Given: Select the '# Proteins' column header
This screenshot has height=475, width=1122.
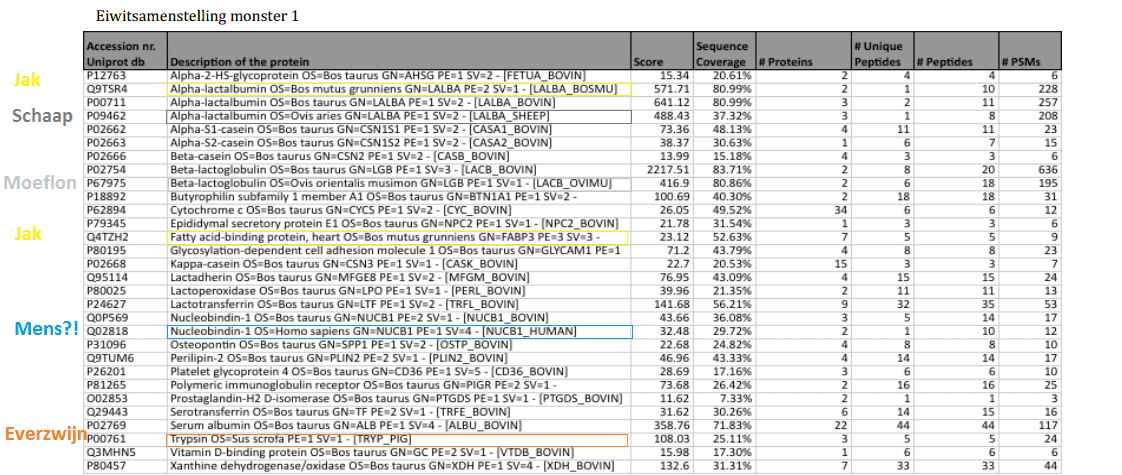Looking at the screenshot, I should (x=785, y=63).
